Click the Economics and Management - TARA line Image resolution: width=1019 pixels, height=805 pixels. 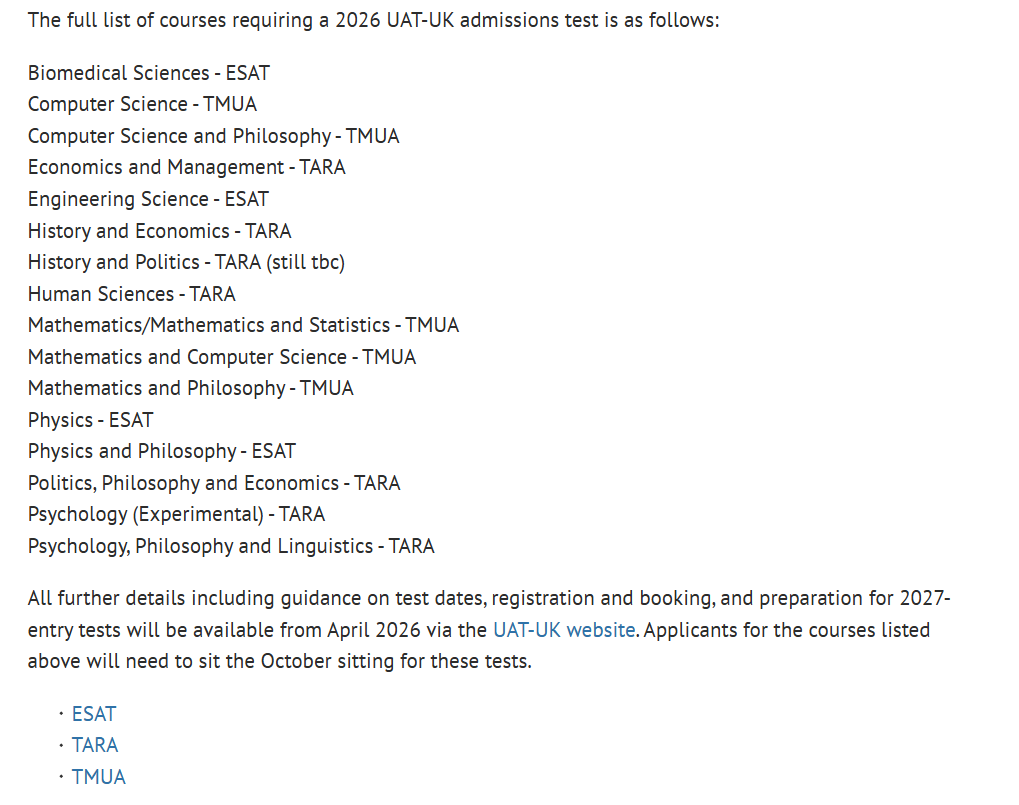coord(187,167)
